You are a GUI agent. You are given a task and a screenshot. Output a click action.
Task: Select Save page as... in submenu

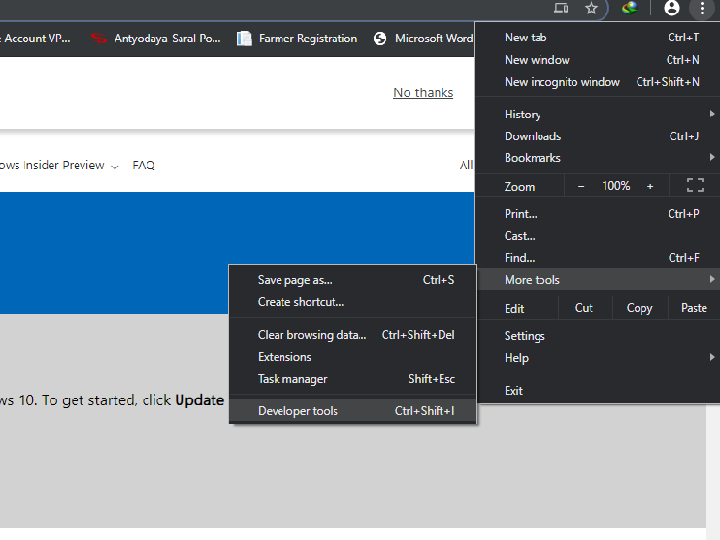pyautogui.click(x=353, y=280)
